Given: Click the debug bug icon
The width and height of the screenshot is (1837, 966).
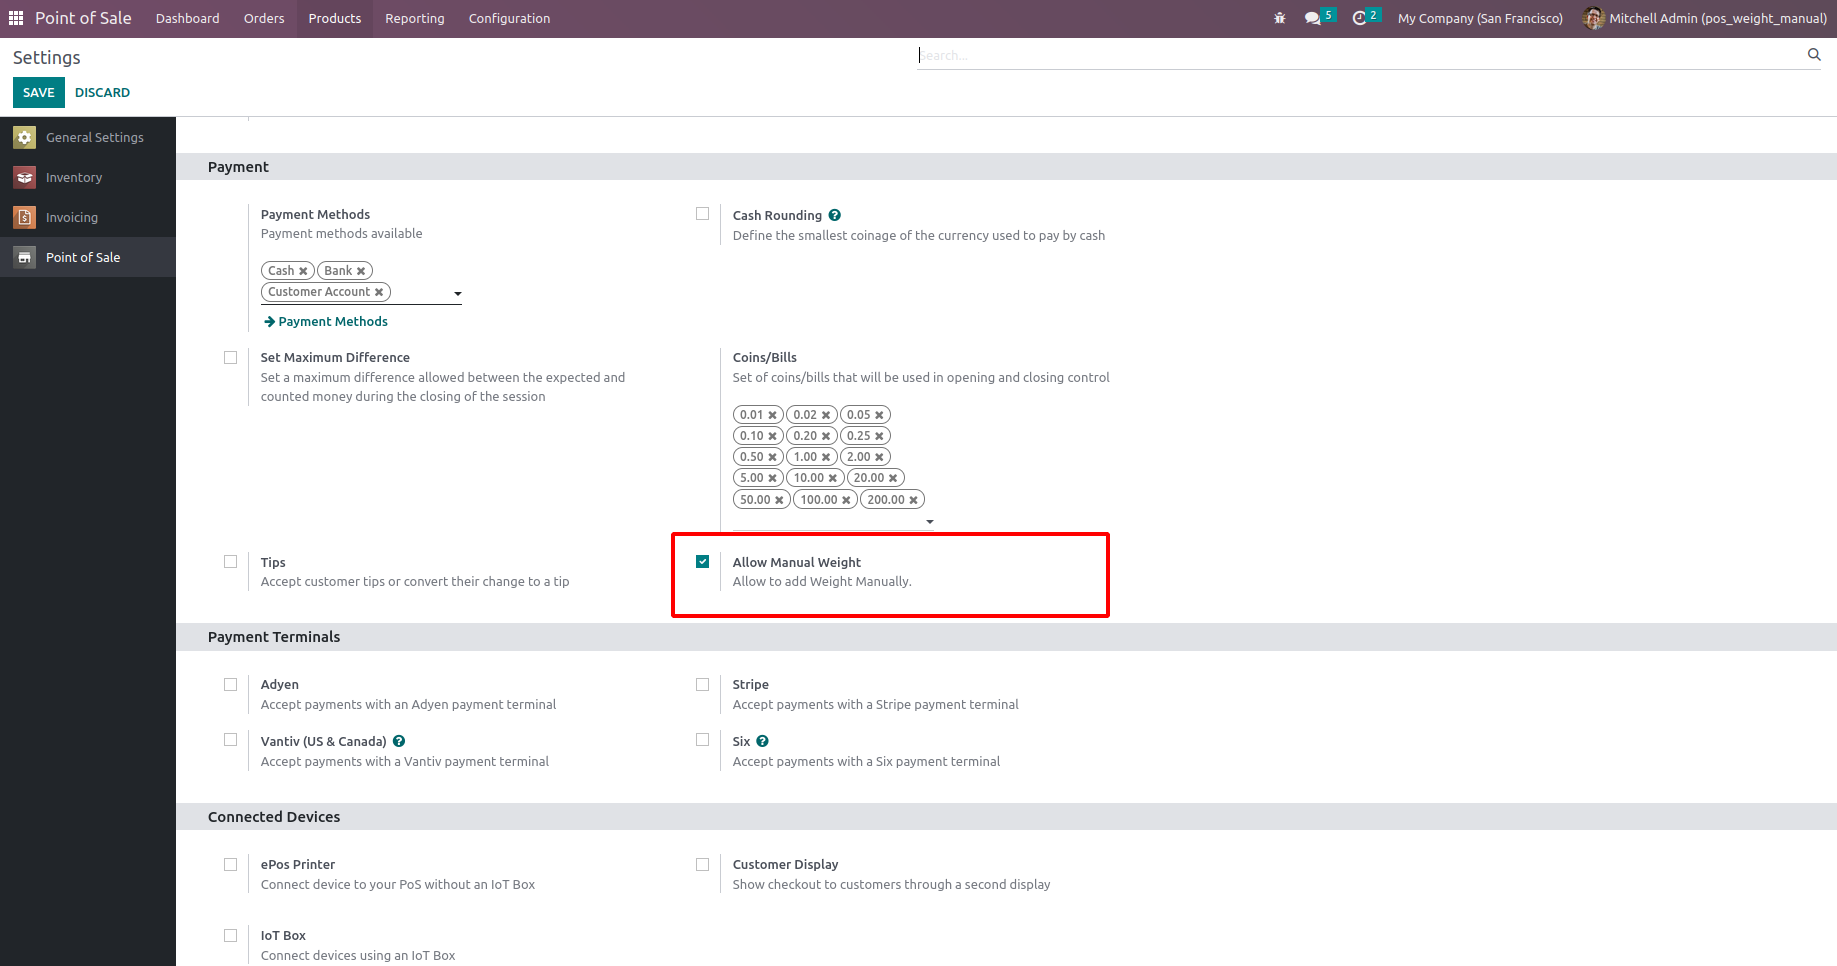Looking at the screenshot, I should [1280, 18].
